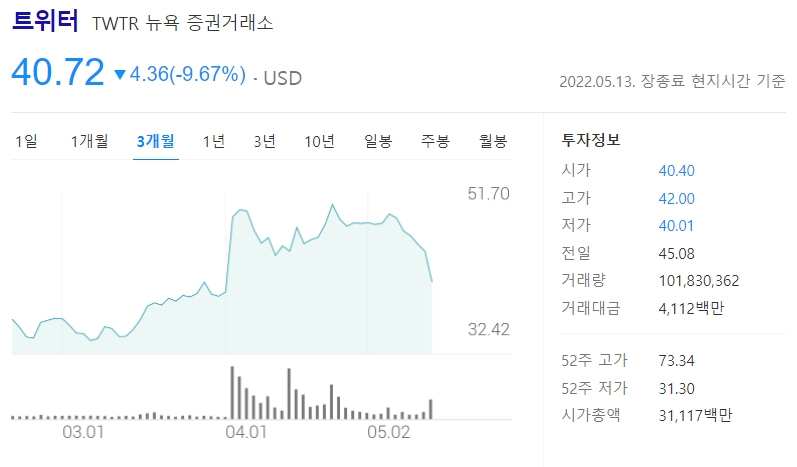
Task: Click the 05.02 date marker on chart axis
Action: (x=389, y=432)
